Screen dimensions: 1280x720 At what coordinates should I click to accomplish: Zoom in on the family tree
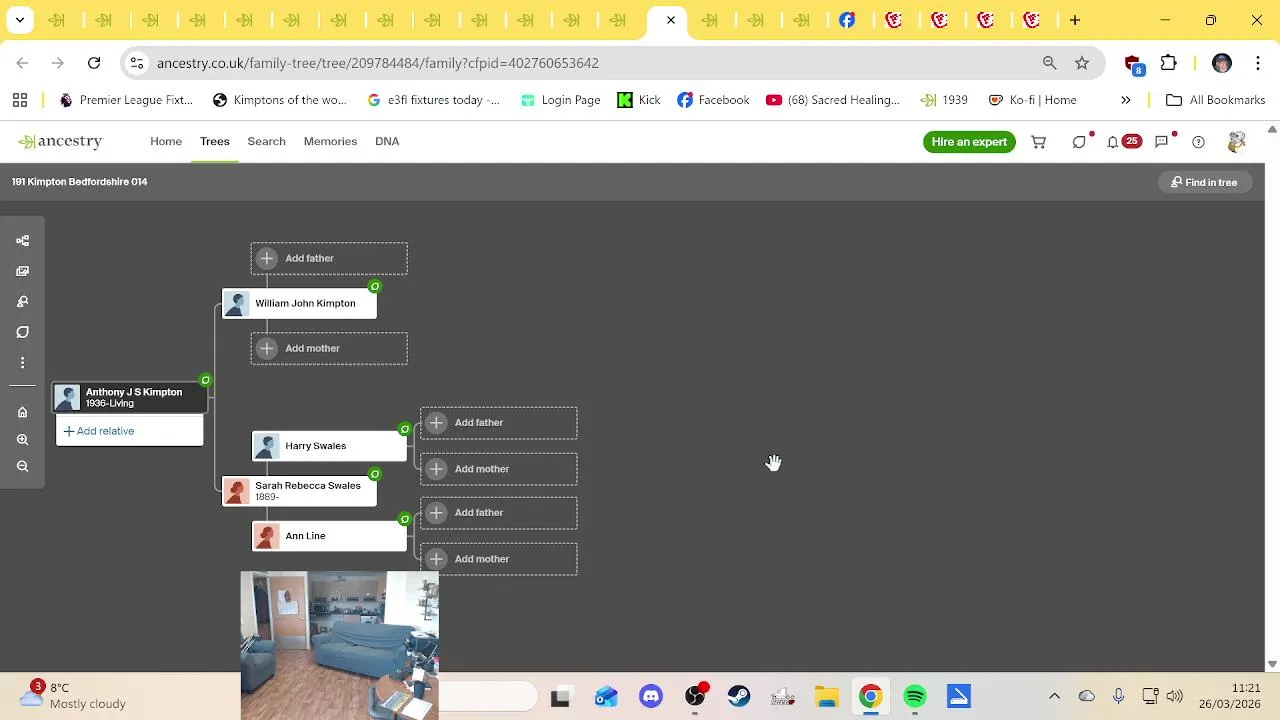point(22,440)
